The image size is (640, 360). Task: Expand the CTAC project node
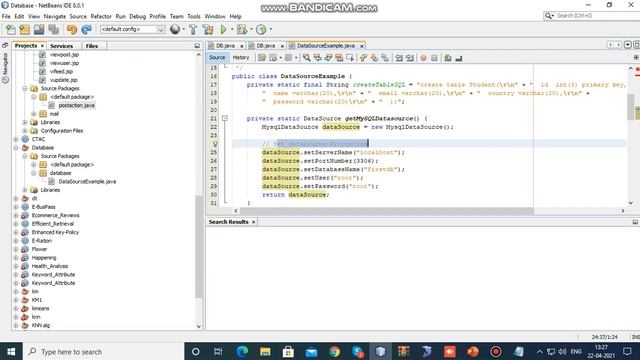(x=16, y=139)
